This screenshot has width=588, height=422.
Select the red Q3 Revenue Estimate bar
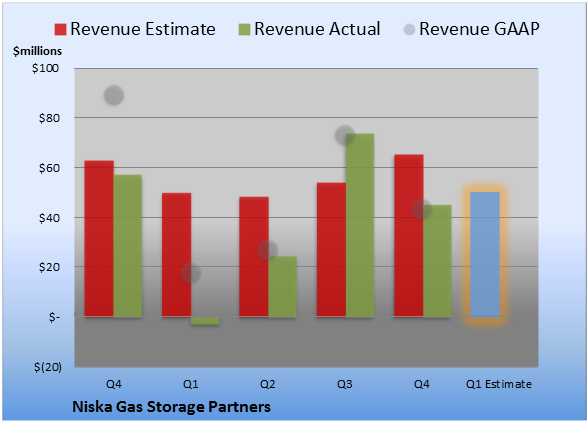[x=331, y=250]
